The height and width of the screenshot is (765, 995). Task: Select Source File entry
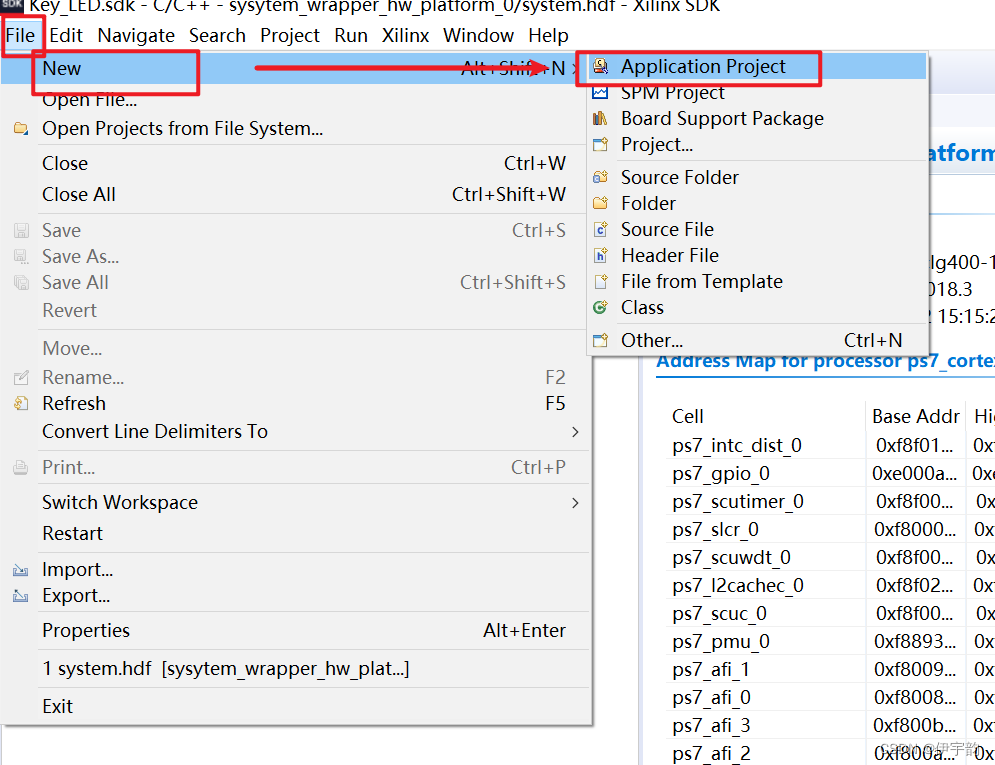pyautogui.click(x=757, y=230)
